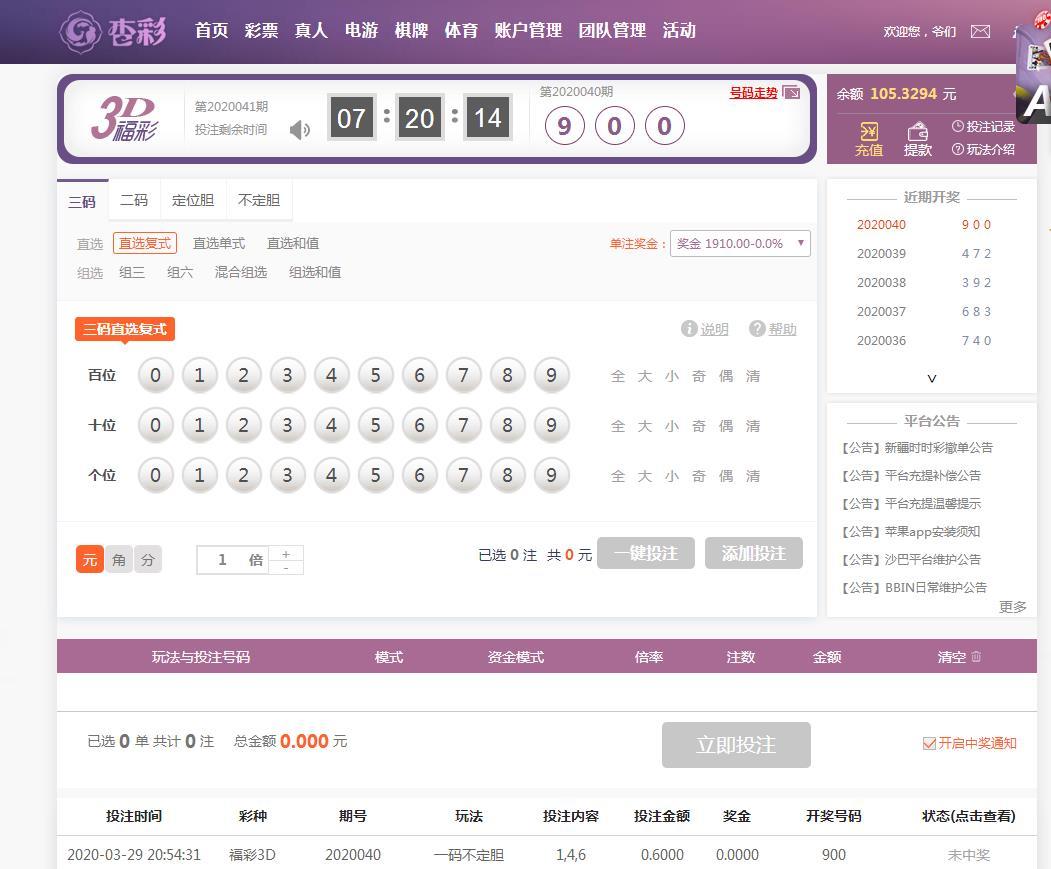Open 团队管理 in the top menu

[x=612, y=31]
